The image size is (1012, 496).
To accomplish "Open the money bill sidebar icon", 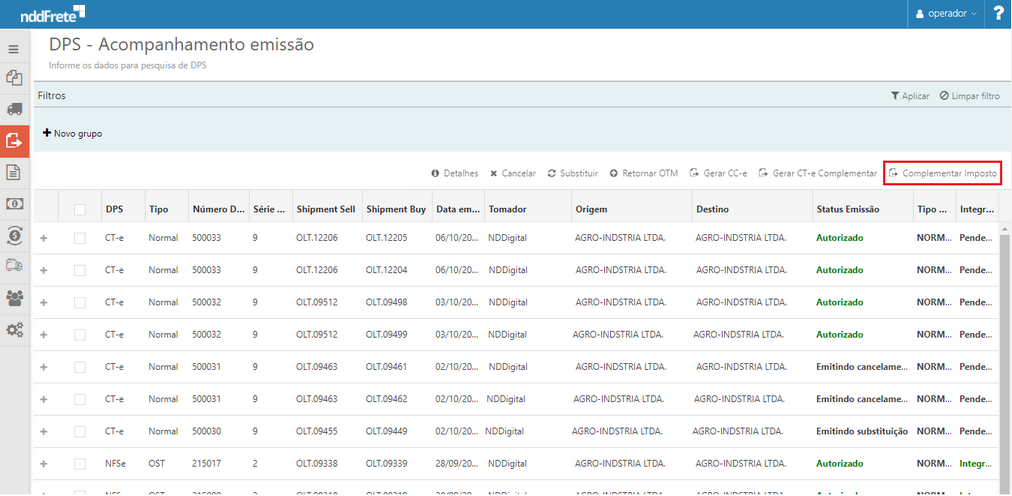I will click(x=14, y=204).
